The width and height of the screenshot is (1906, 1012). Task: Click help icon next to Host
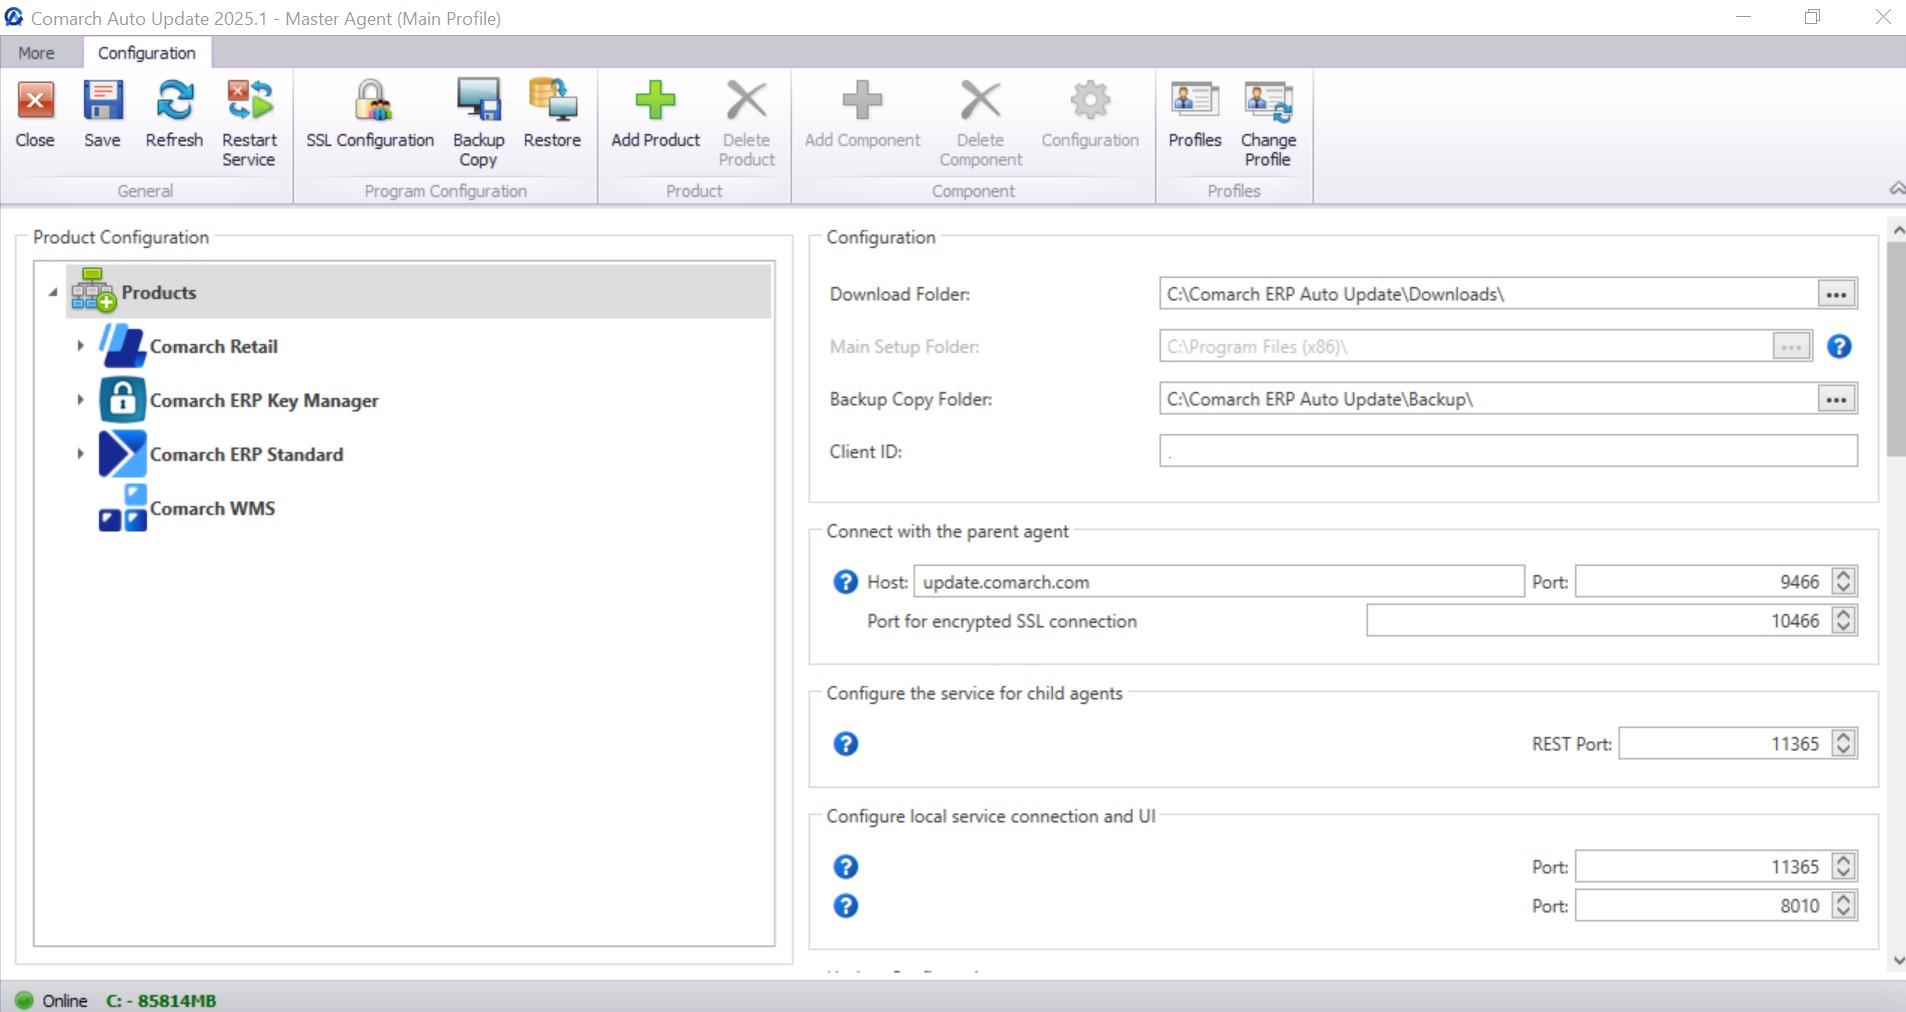click(845, 581)
